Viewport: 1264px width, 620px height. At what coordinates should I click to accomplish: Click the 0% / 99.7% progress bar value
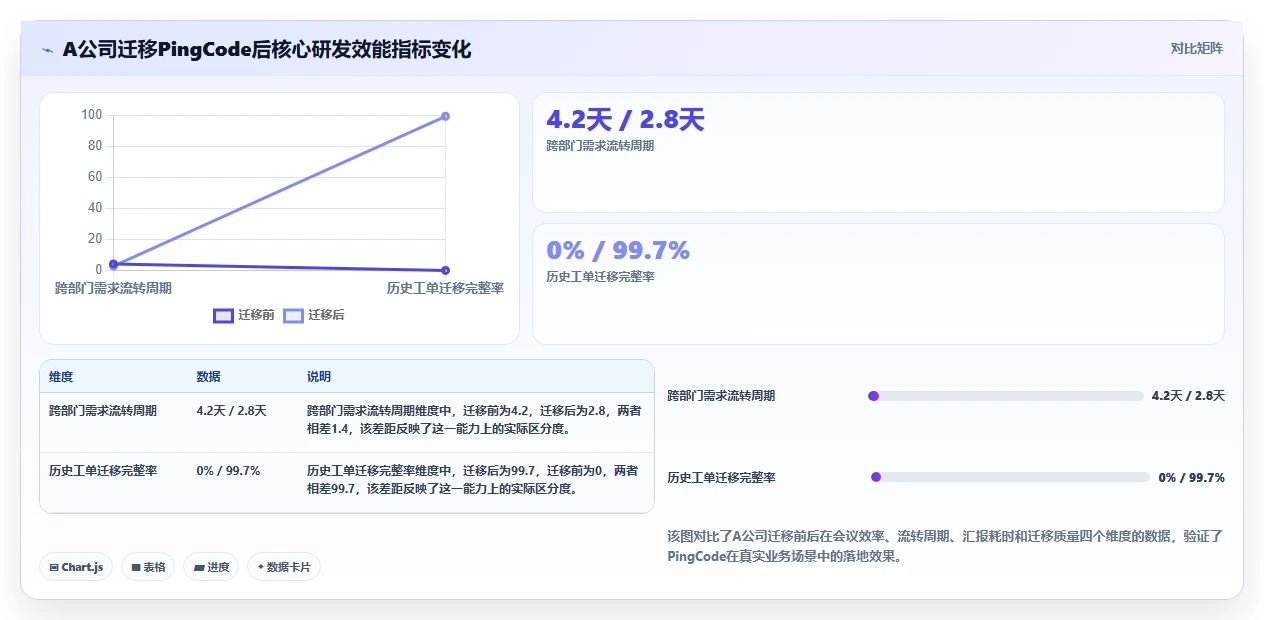1191,478
